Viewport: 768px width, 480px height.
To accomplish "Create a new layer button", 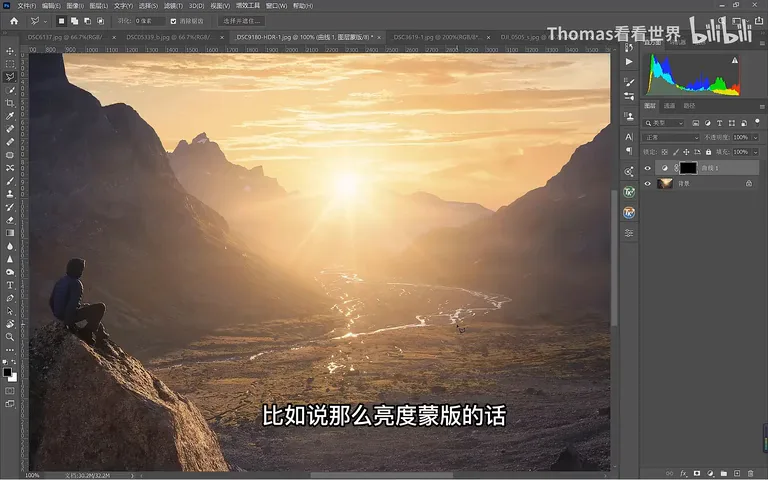I will click(737, 473).
